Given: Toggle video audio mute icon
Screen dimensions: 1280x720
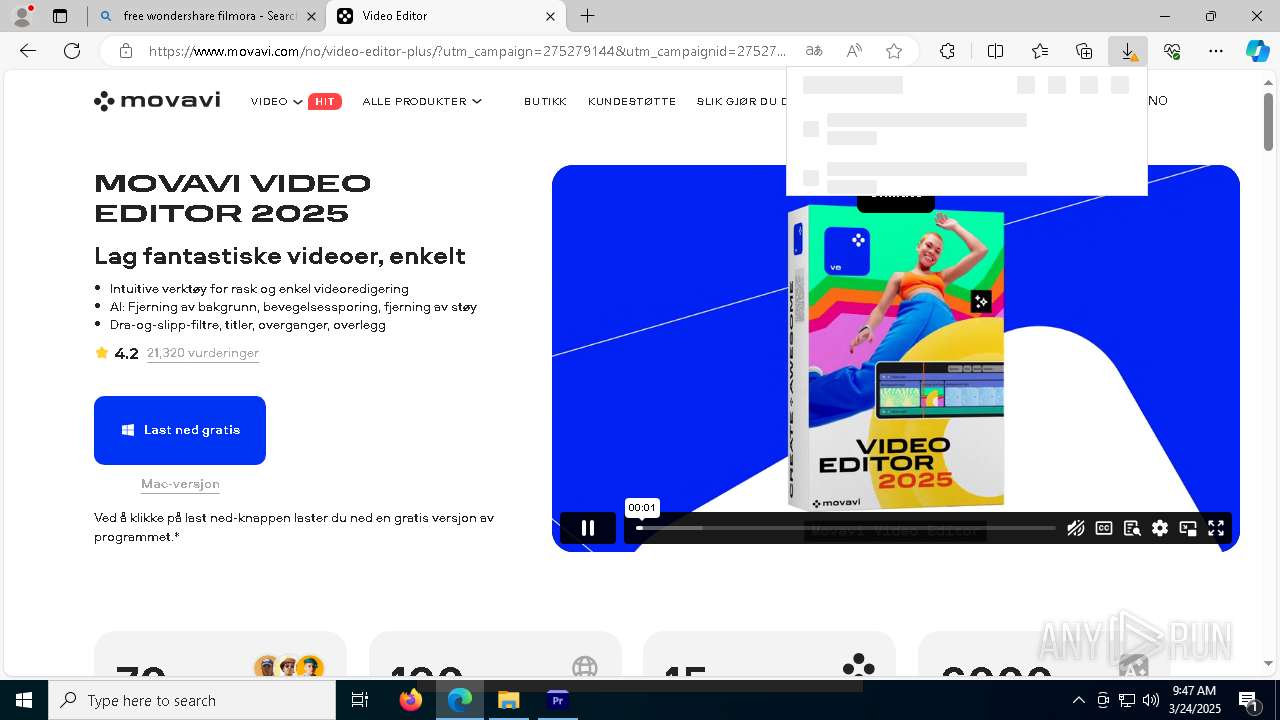Looking at the screenshot, I should pos(1076,528).
